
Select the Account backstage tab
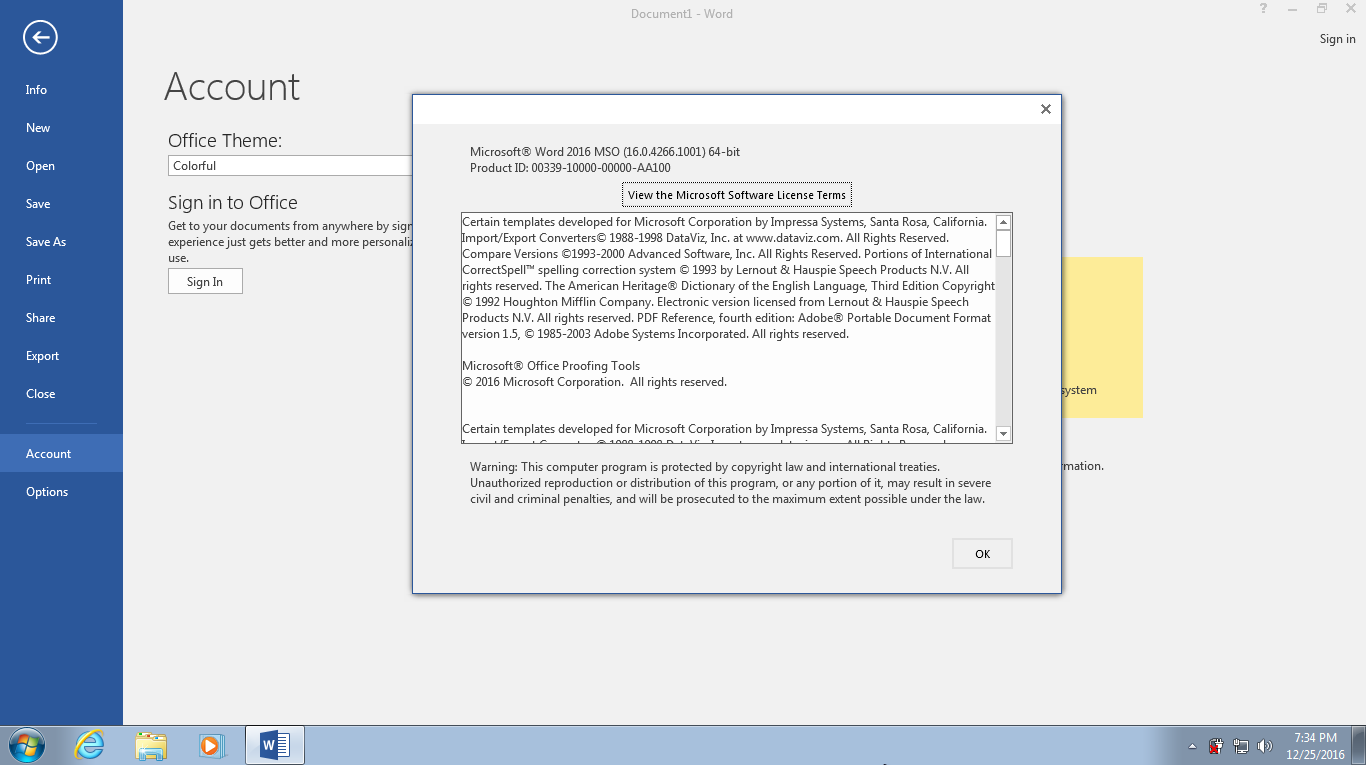coord(61,454)
